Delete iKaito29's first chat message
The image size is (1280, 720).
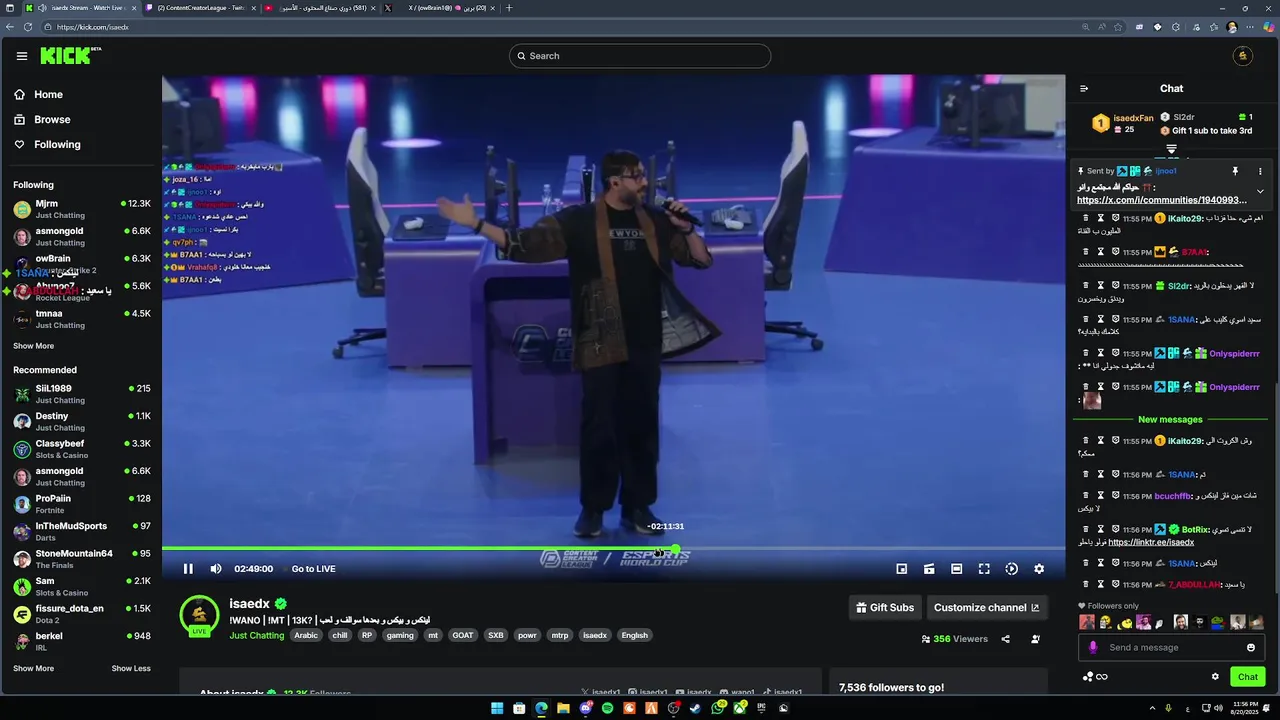coord(1086,218)
